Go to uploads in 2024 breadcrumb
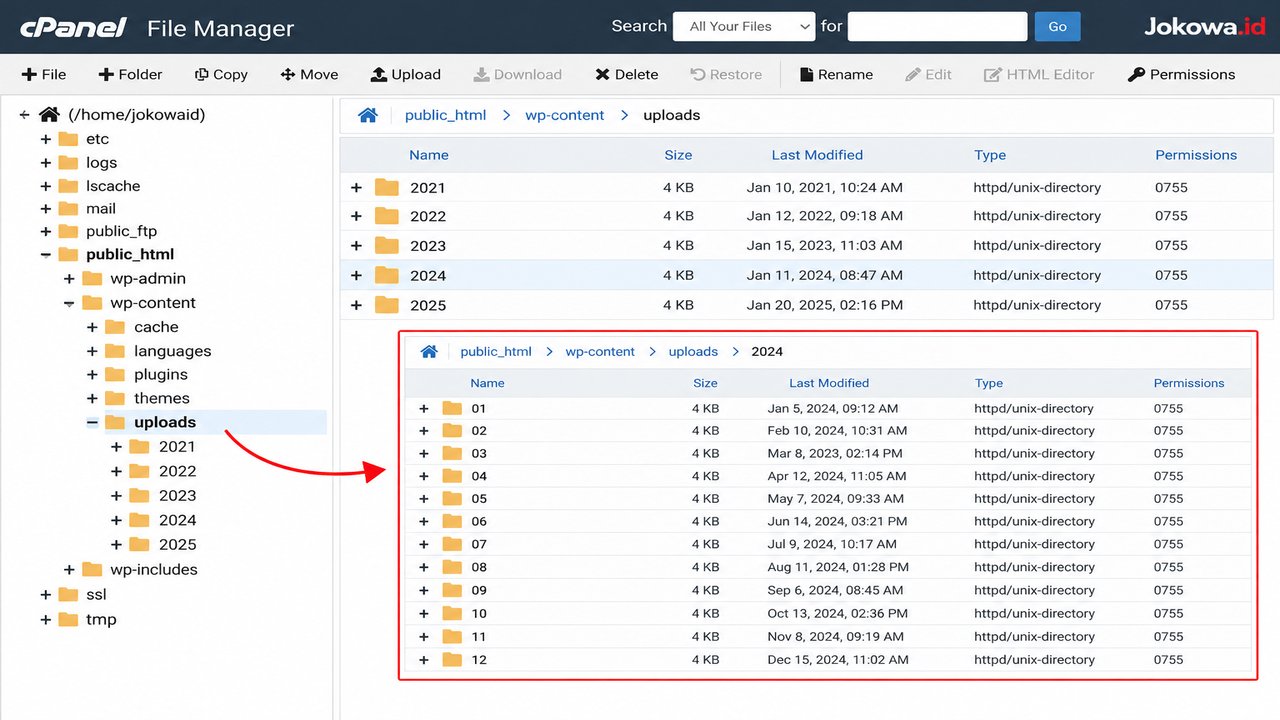This screenshot has height=720, width=1280. click(x=693, y=351)
